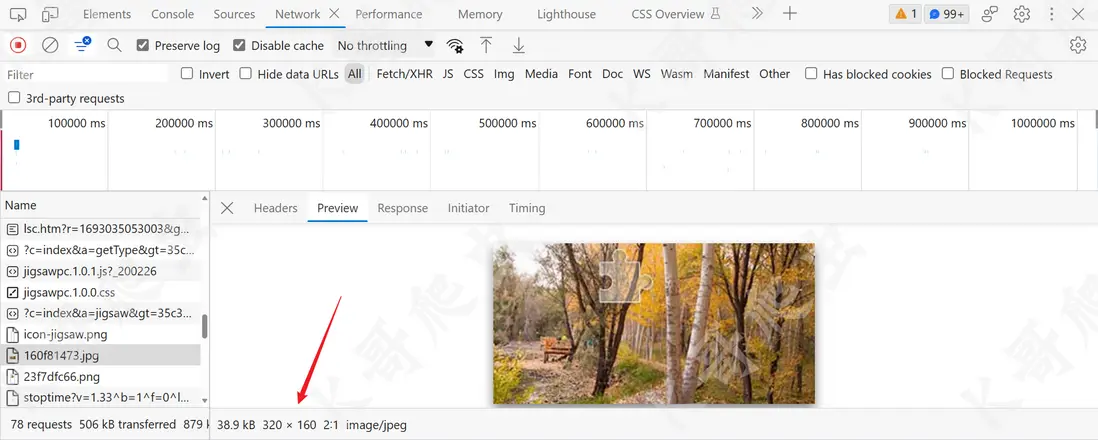Filter requests by Fetch/XHR

(x=405, y=74)
